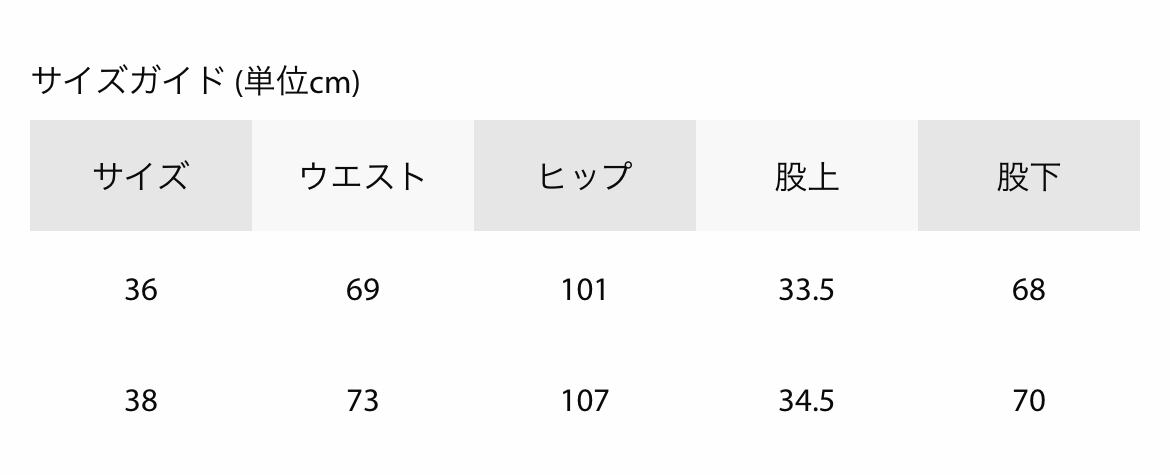Click the ヒップ column header

585,176
